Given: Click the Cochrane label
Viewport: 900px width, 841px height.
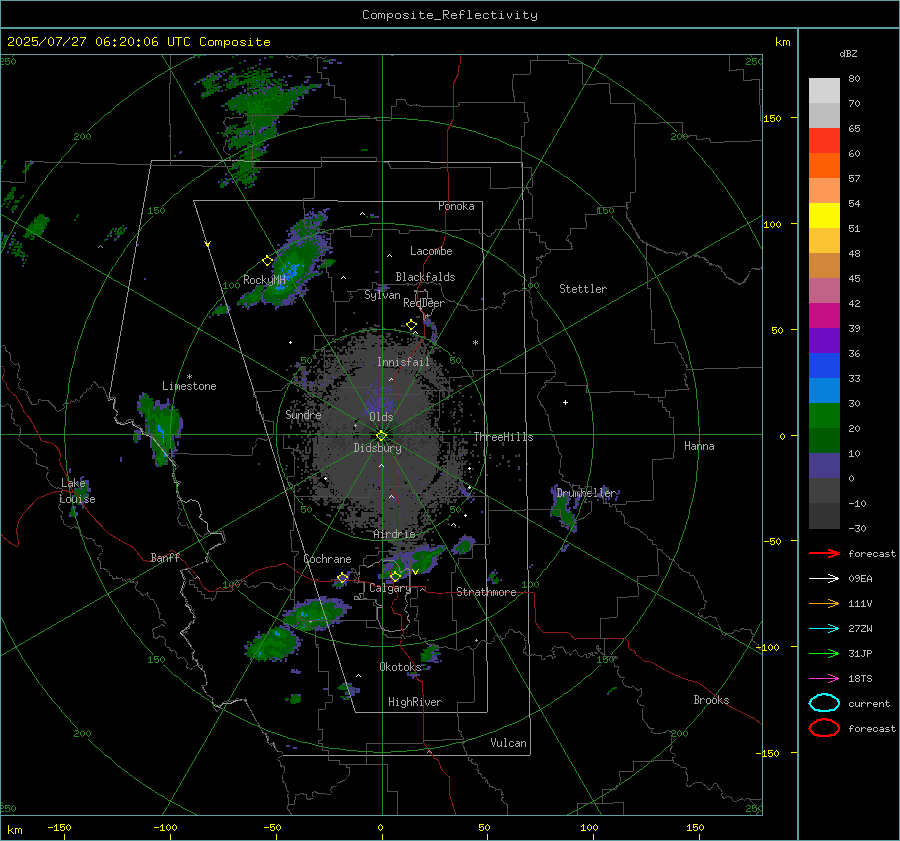Looking at the screenshot, I should coord(327,559).
